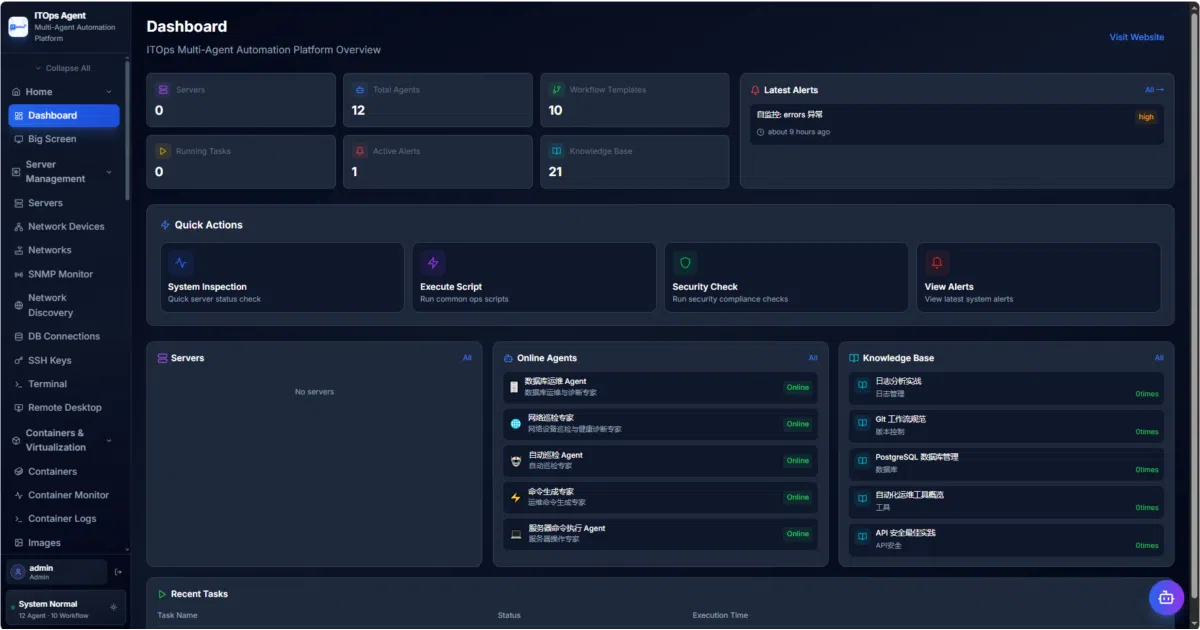The height and width of the screenshot is (630, 1200).
Task: Click the Visit Website link
Action: point(1137,37)
